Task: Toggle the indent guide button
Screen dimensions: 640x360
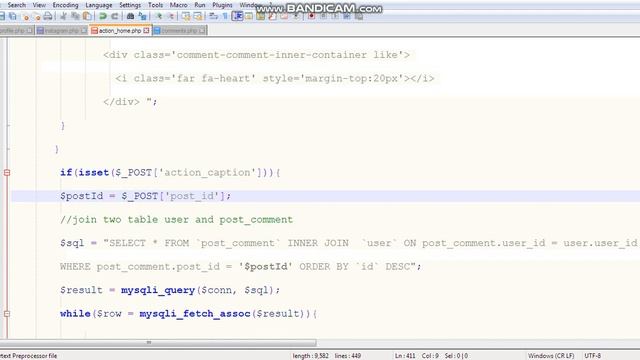Action: (237, 16)
